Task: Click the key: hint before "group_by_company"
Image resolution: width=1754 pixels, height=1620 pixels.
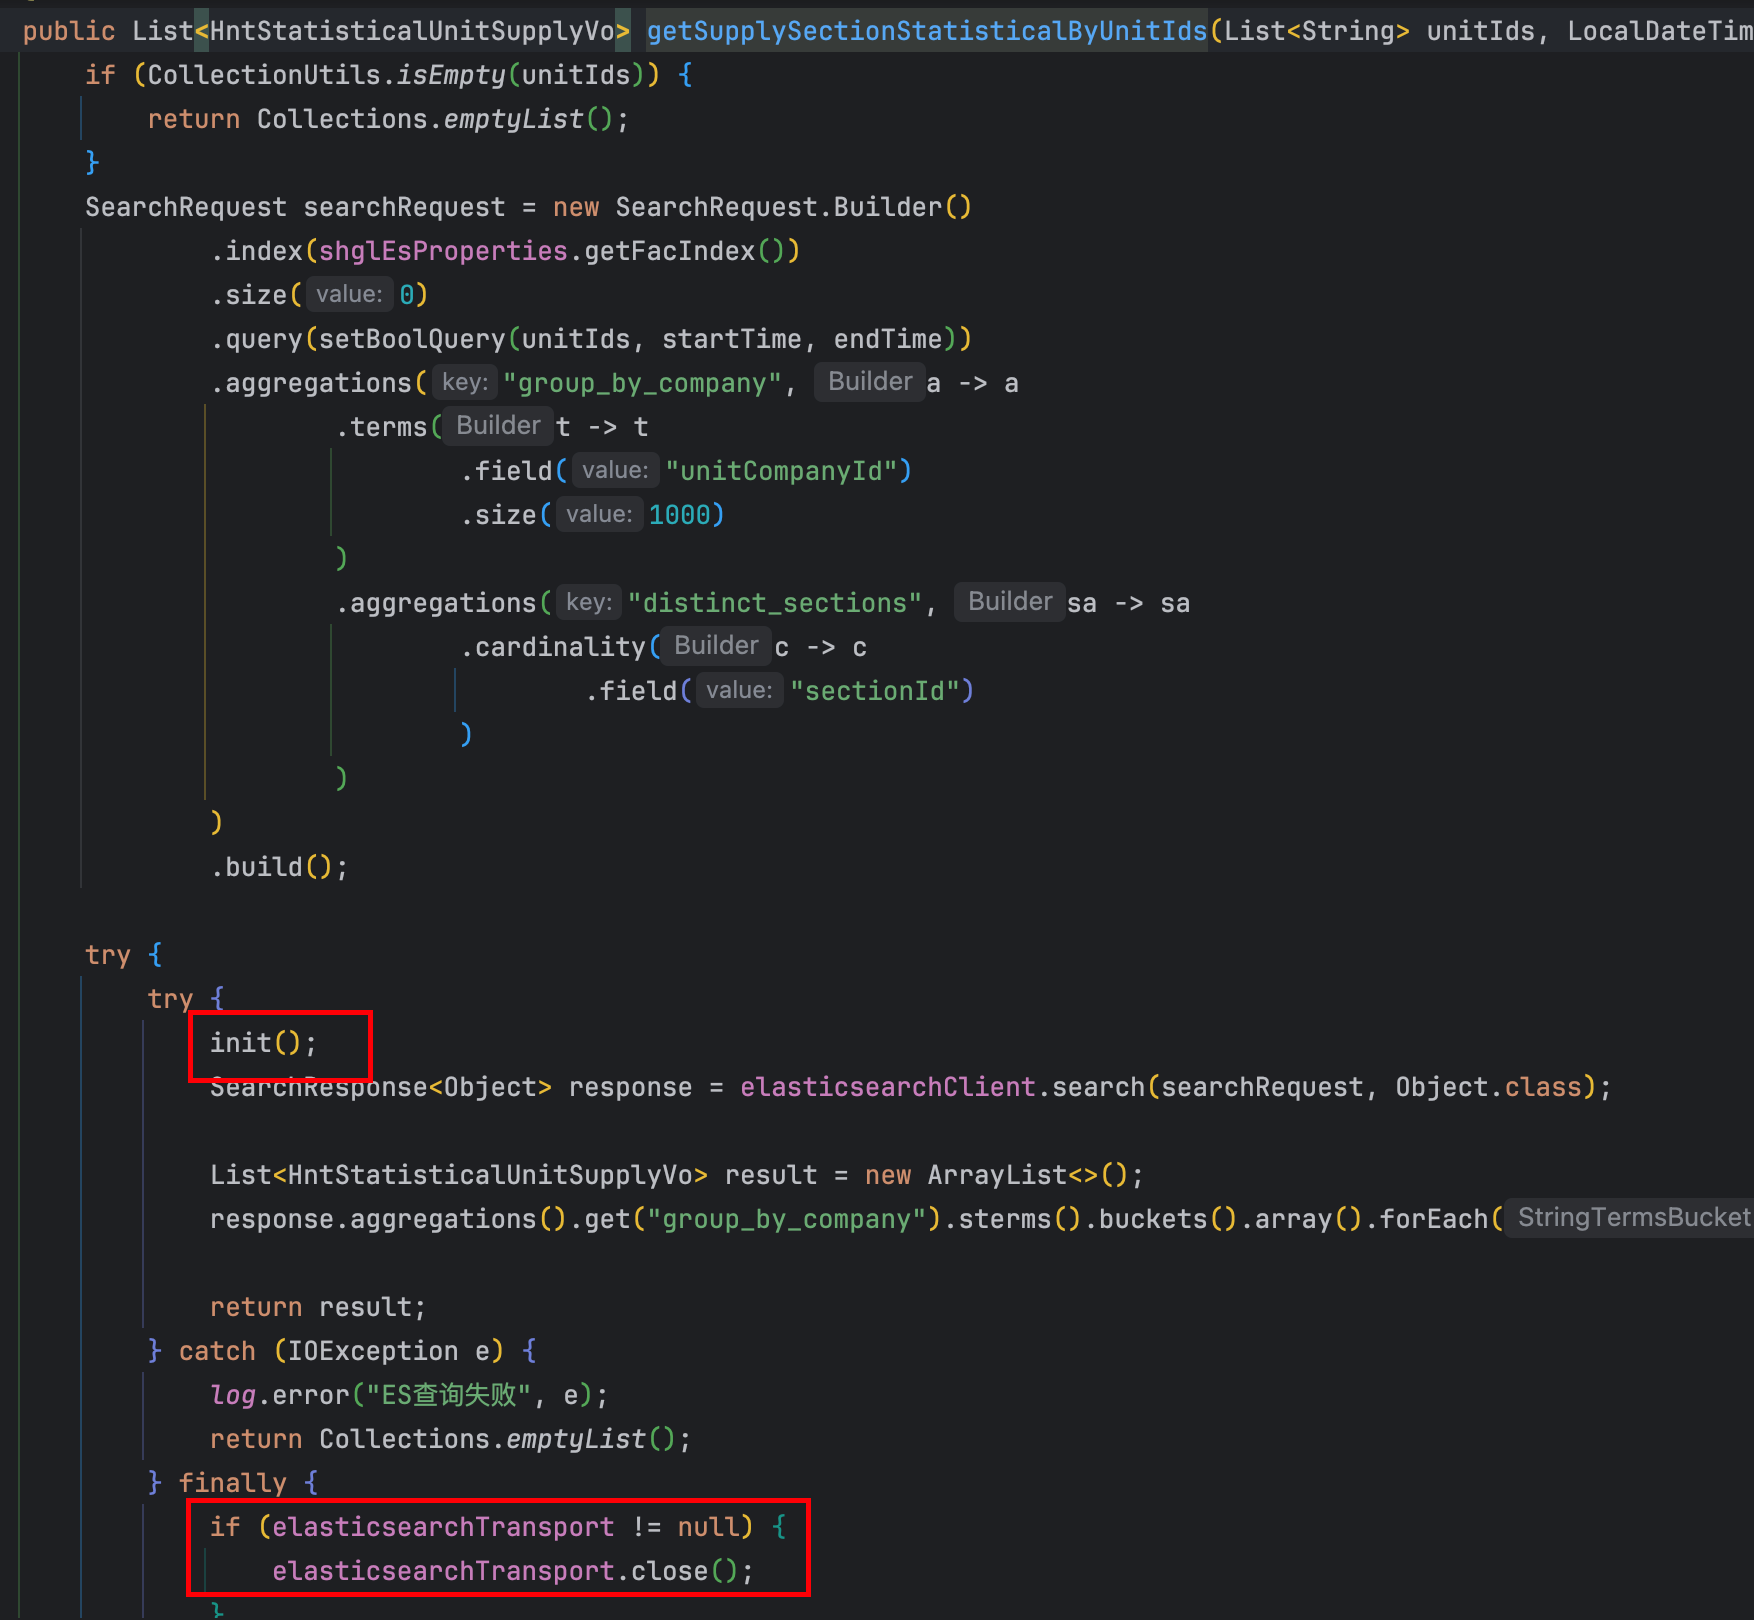Action: 464,382
